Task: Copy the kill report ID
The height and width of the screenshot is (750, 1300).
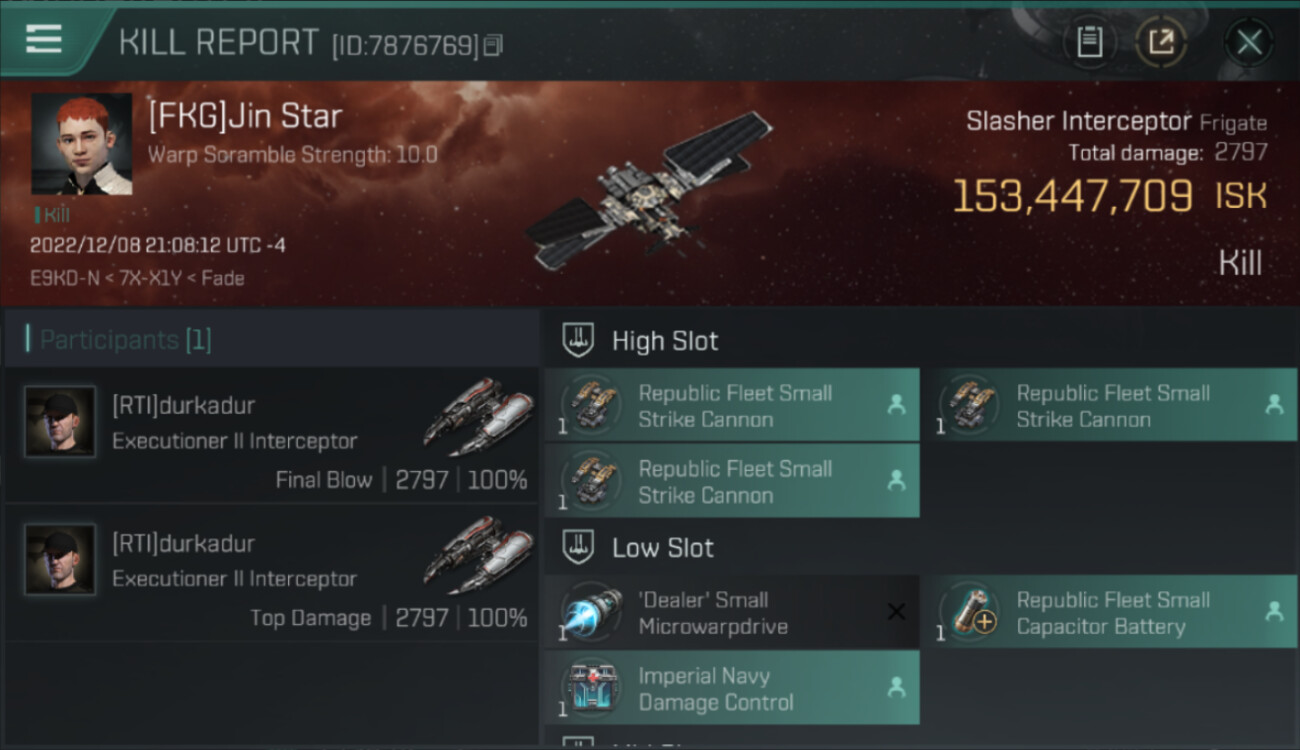Action: pos(493,45)
